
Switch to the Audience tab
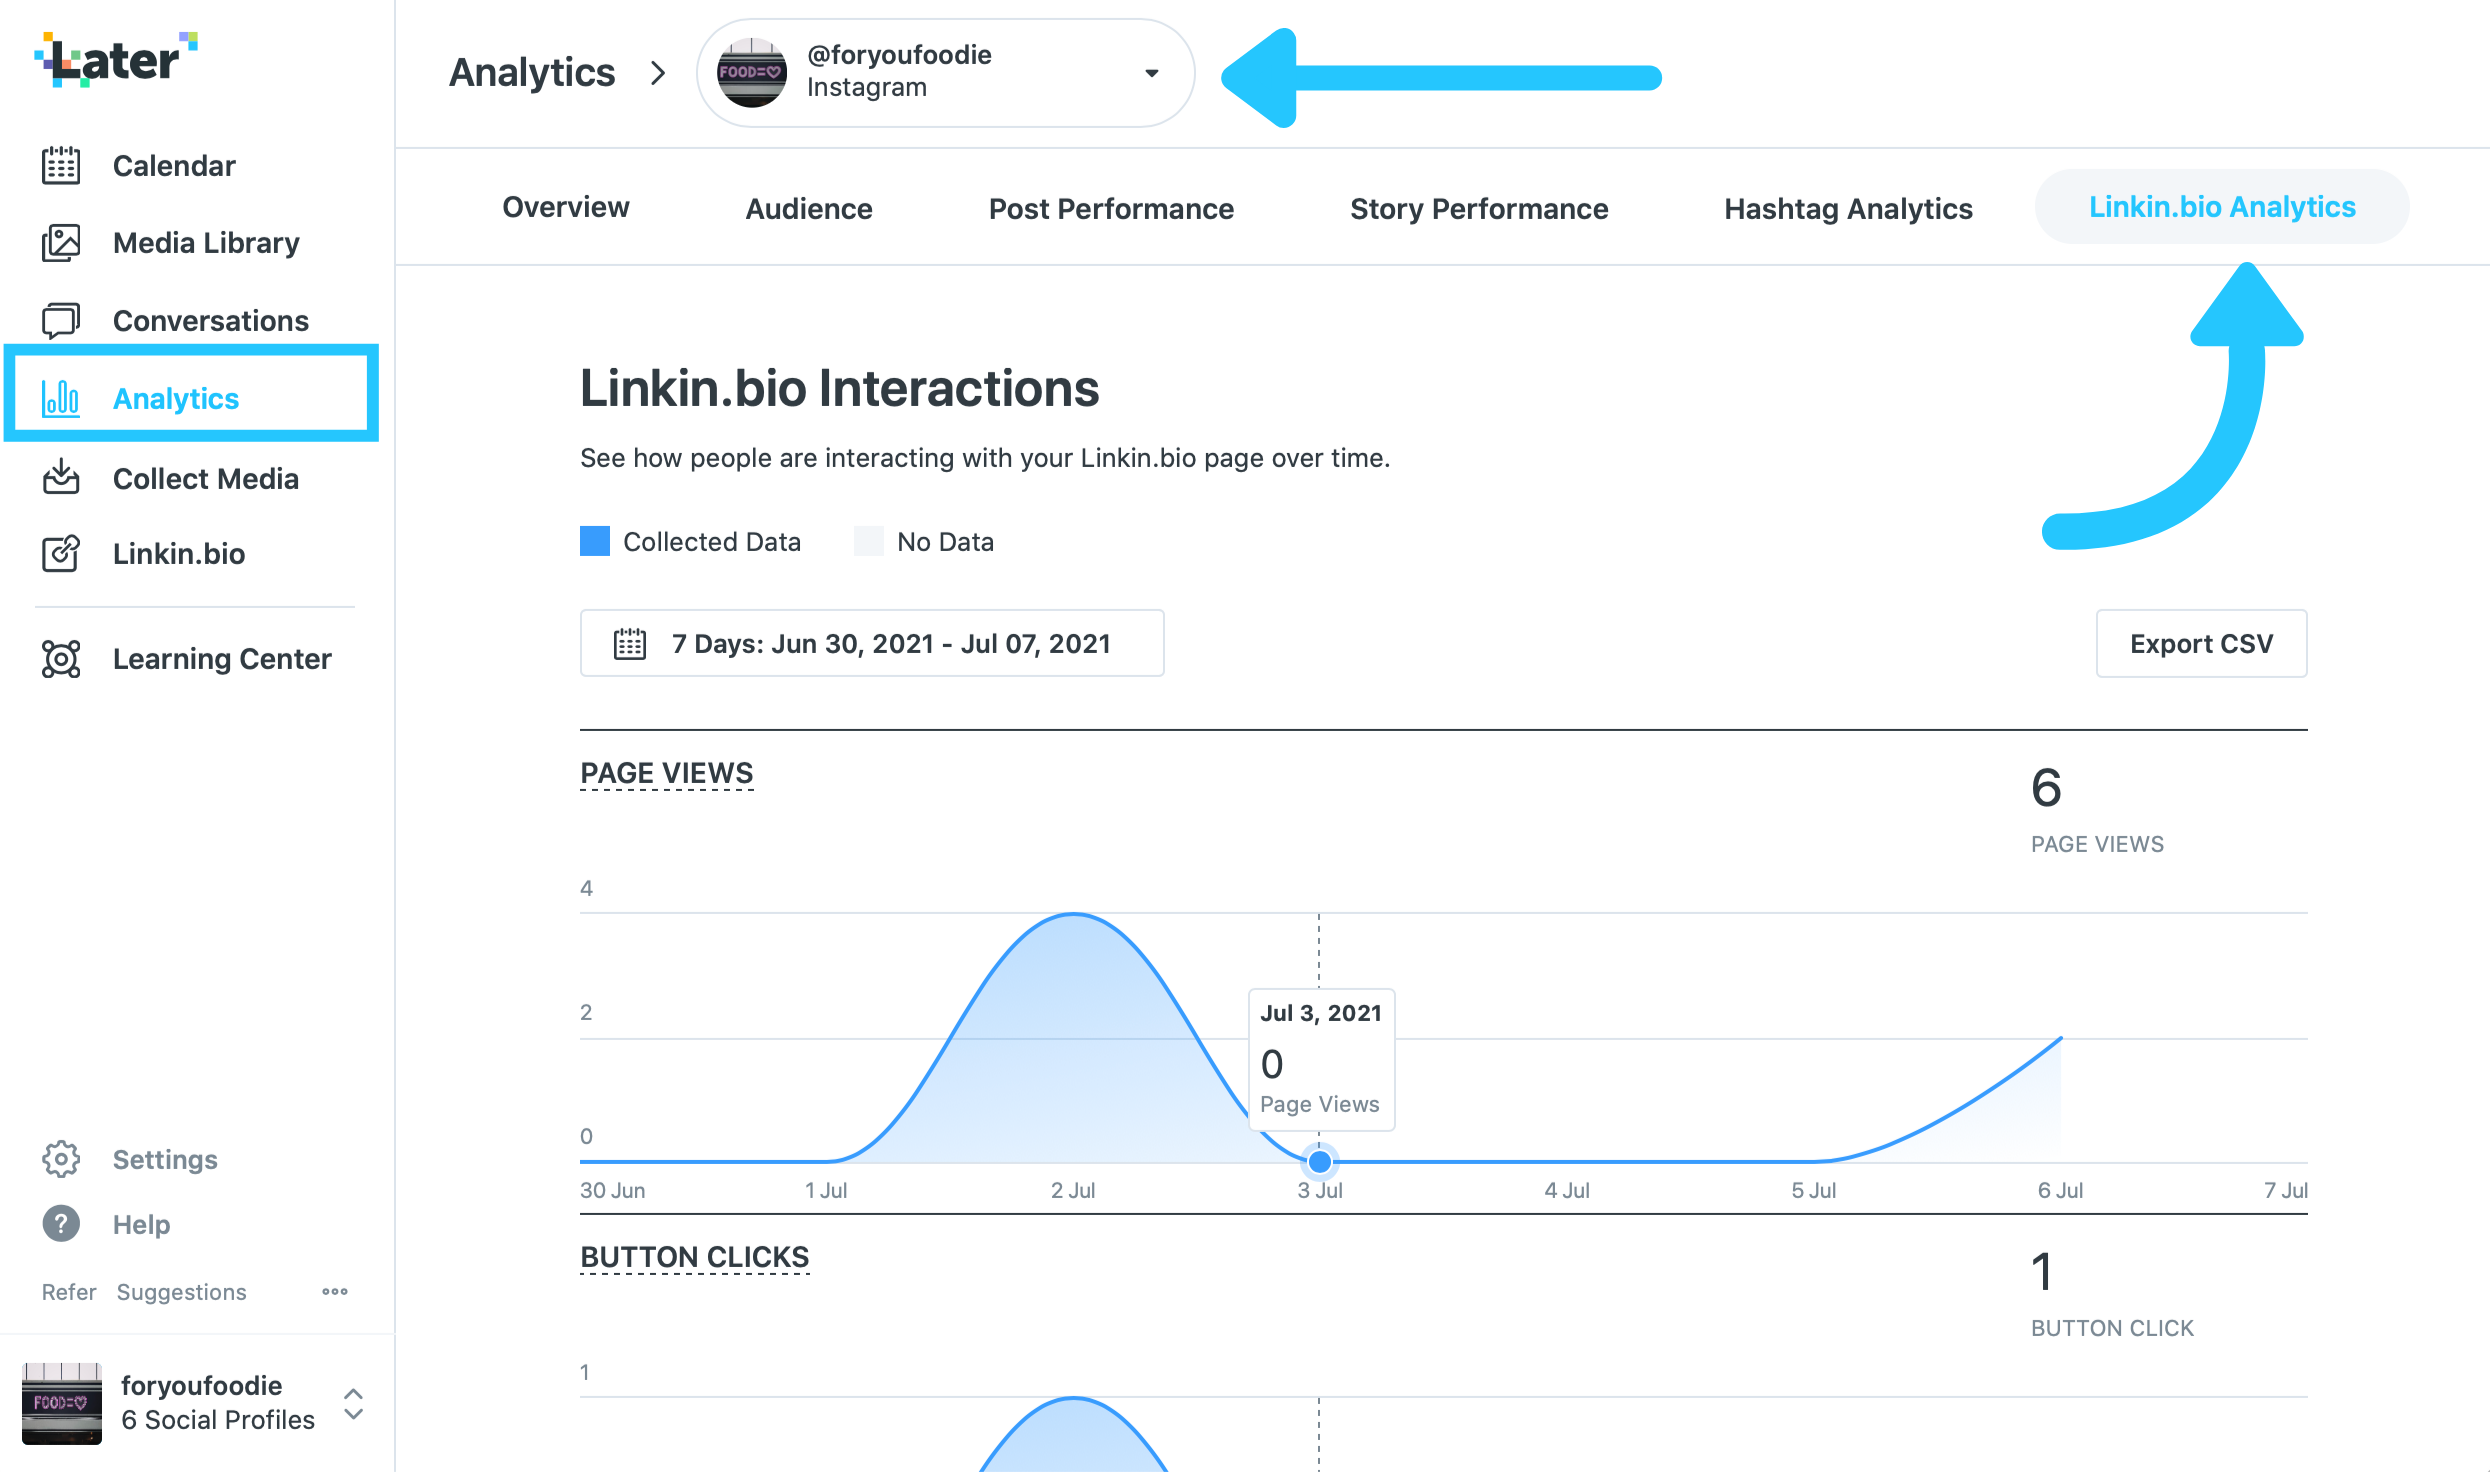809,208
